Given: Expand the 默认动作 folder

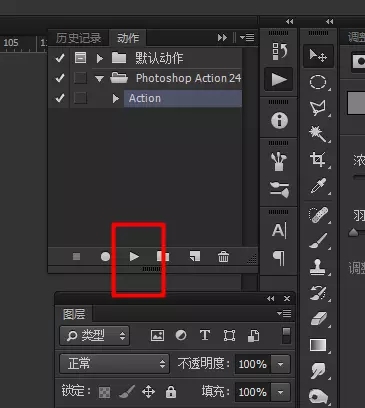Looking at the screenshot, I should click(99, 58).
